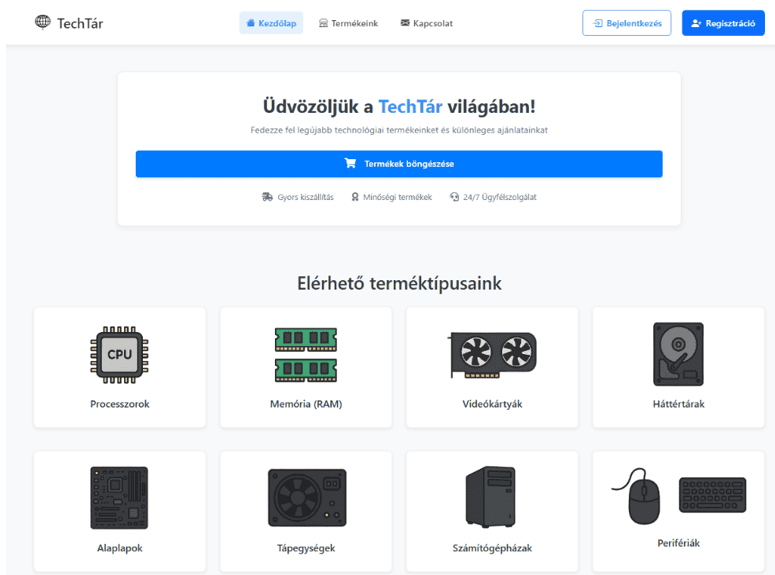775x575 pixels.
Task: Click the 24/7 Ügyfélszolgálat headset icon
Action: pos(454,197)
